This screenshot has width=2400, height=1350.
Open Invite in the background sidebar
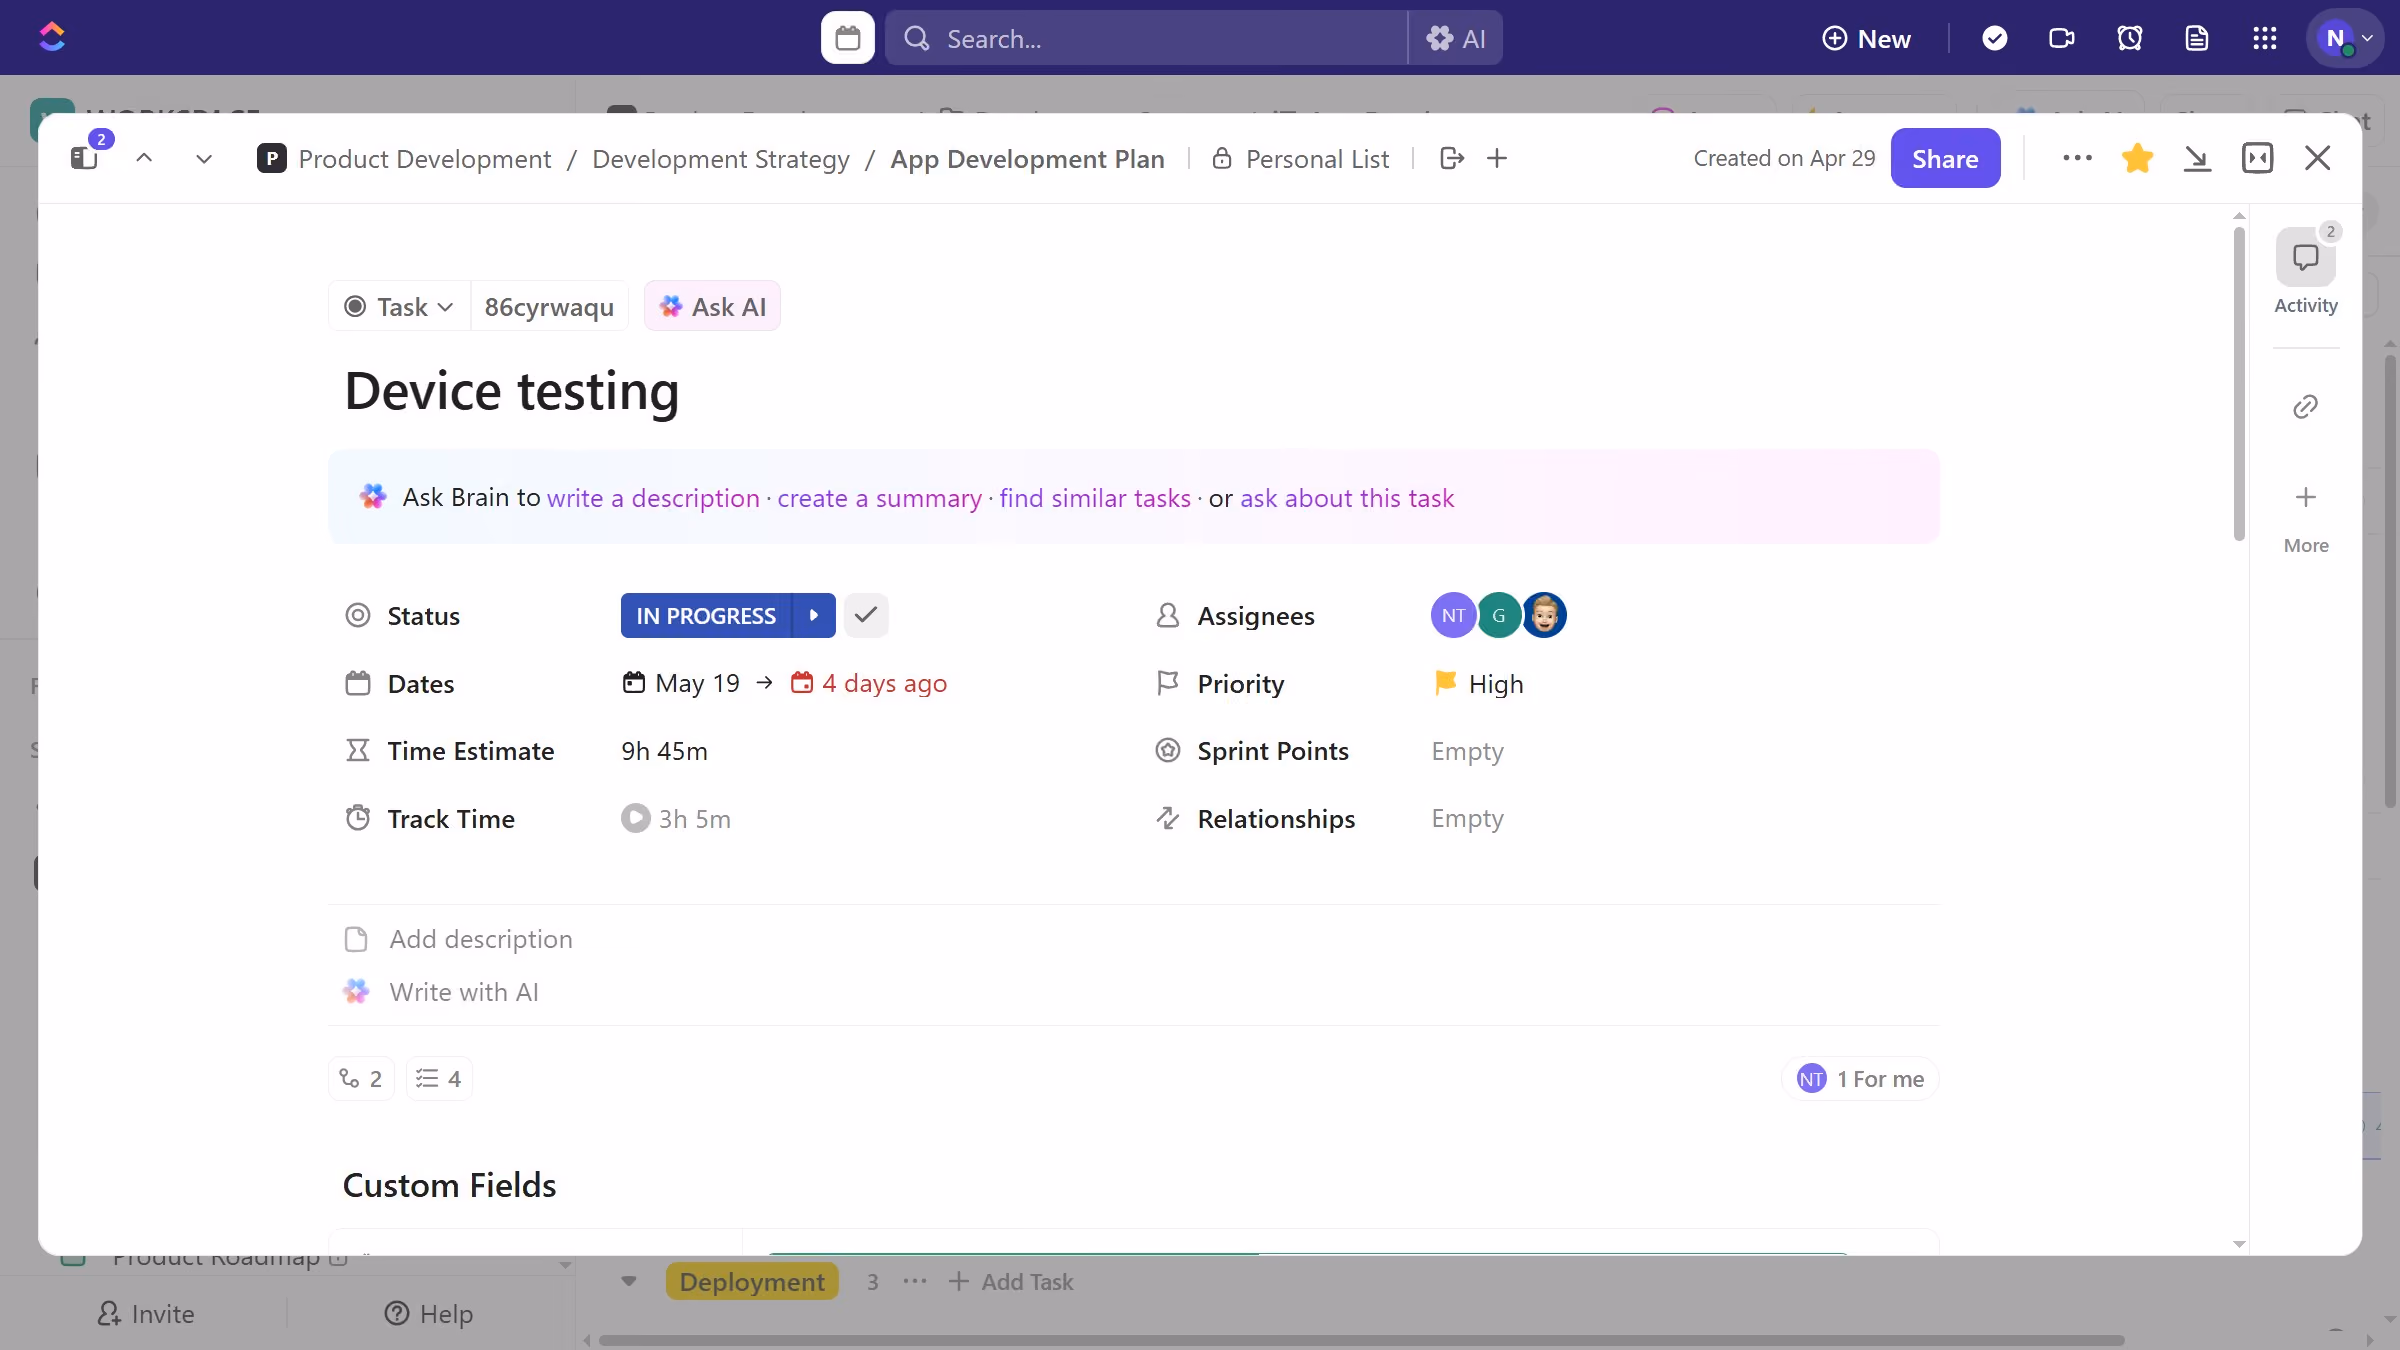pos(146,1313)
